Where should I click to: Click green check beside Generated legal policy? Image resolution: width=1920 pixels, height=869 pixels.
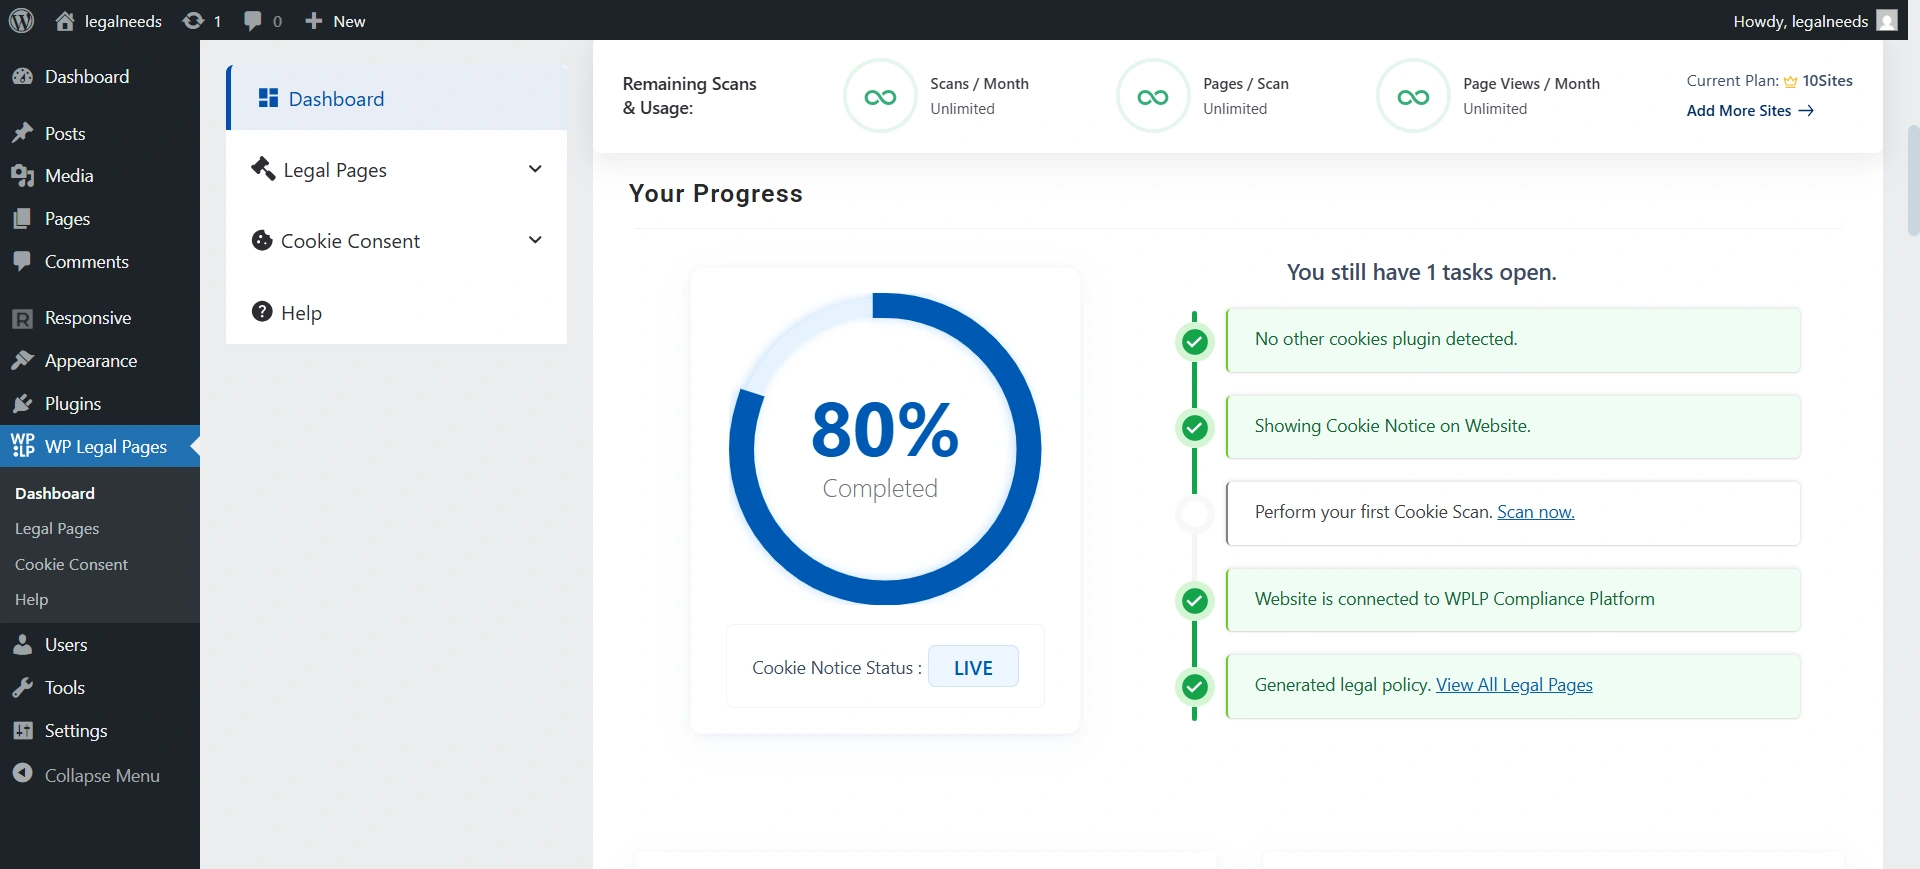coord(1194,687)
